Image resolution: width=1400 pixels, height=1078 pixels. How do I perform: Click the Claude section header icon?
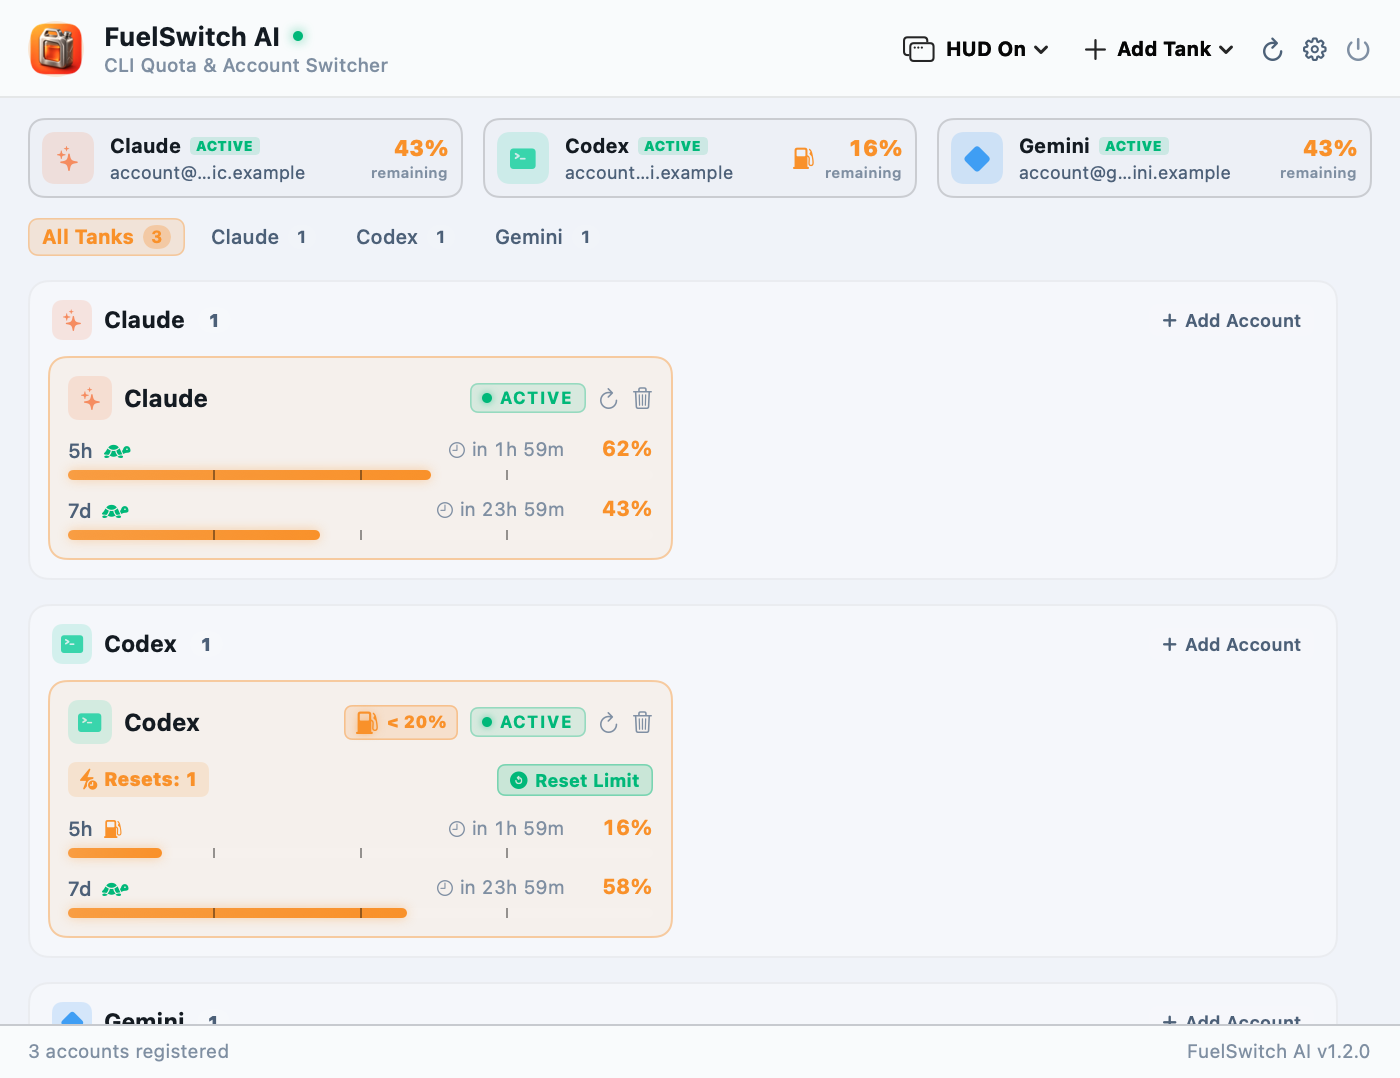click(x=72, y=320)
